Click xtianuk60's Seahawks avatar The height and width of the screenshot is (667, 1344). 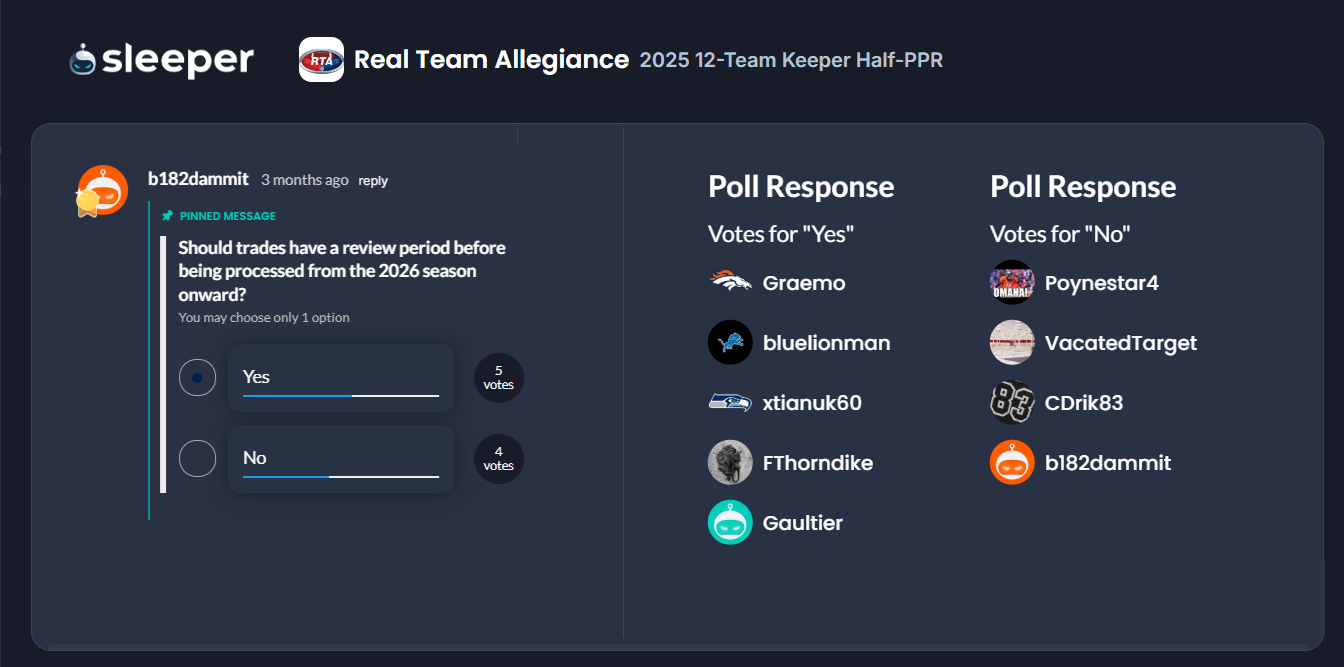(x=730, y=403)
